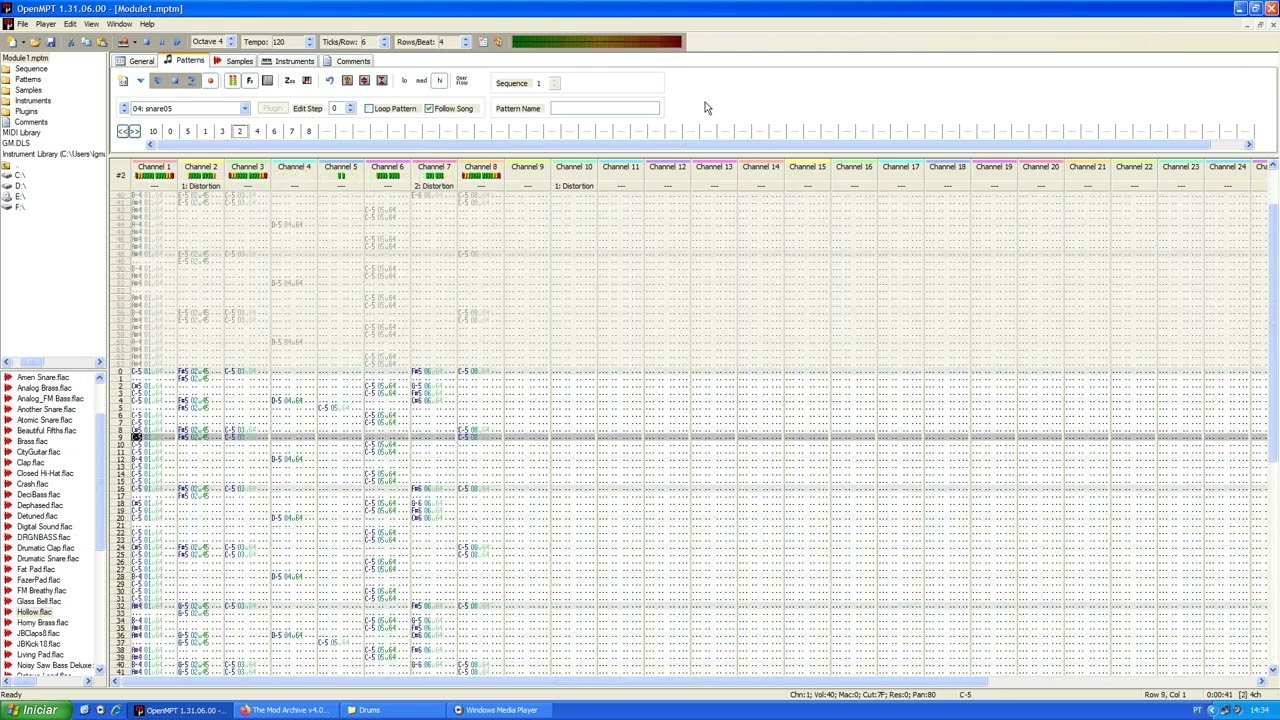Switch to the Samples tab

click(233, 61)
